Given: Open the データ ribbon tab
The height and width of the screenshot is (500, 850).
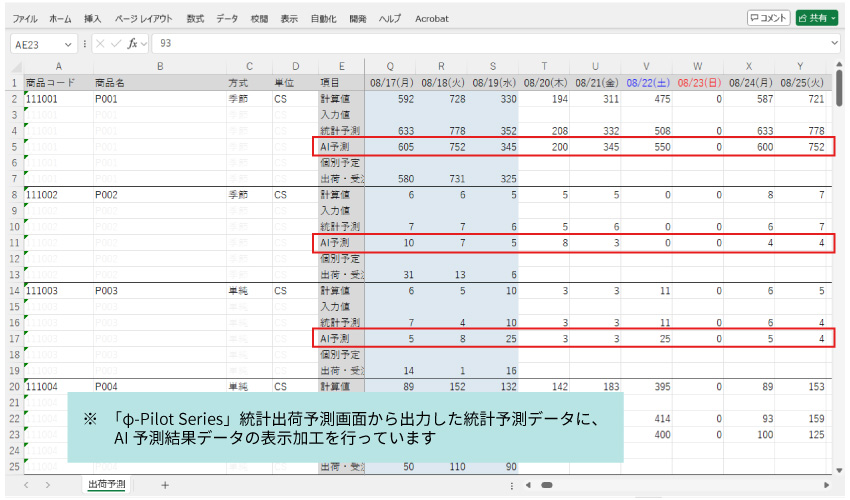Looking at the screenshot, I should (227, 18).
